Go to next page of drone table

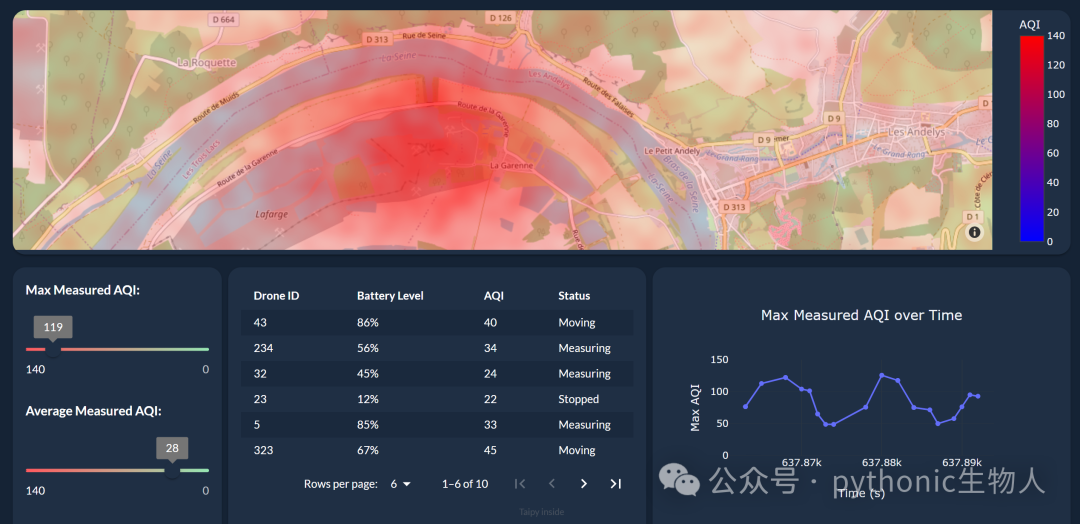coord(584,484)
